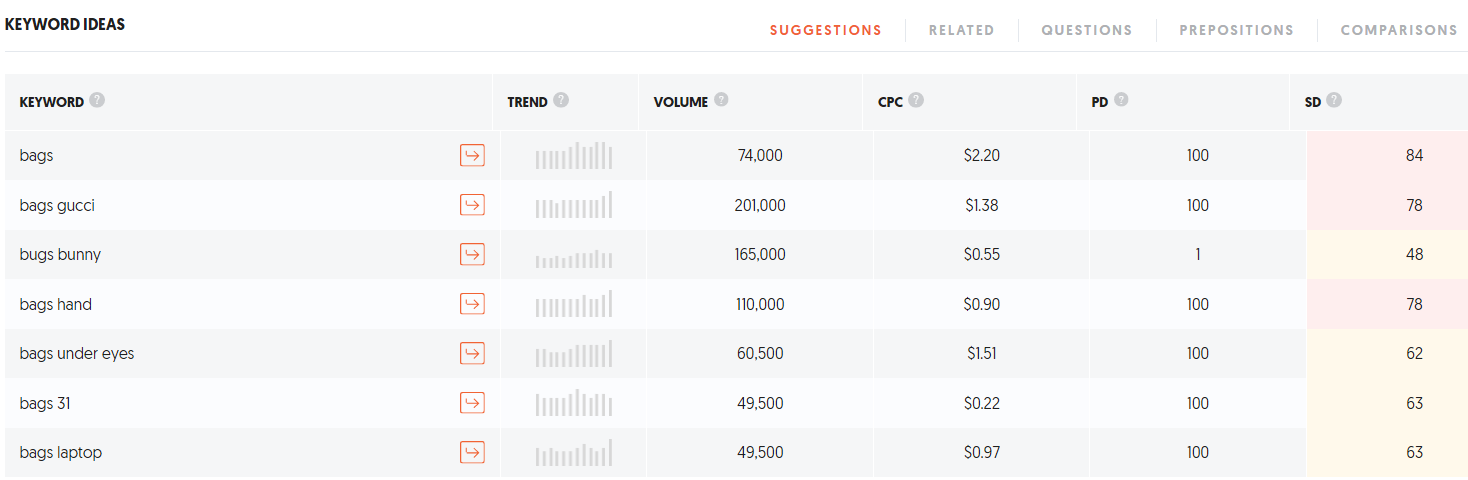Go to the Comparisons tab
This screenshot has width=1468, height=480.
coord(1399,30)
